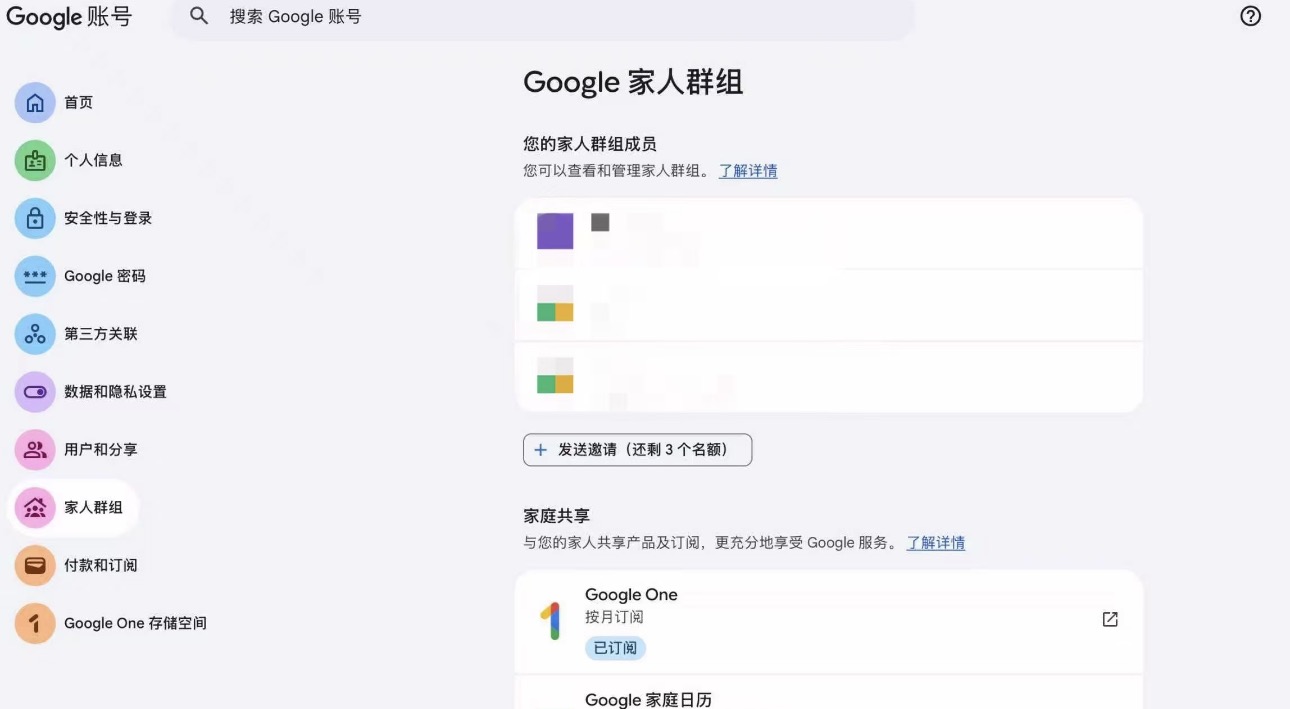1290x709 pixels.
Task: Click 了解详情 link under 家人群组成员
Action: (748, 171)
